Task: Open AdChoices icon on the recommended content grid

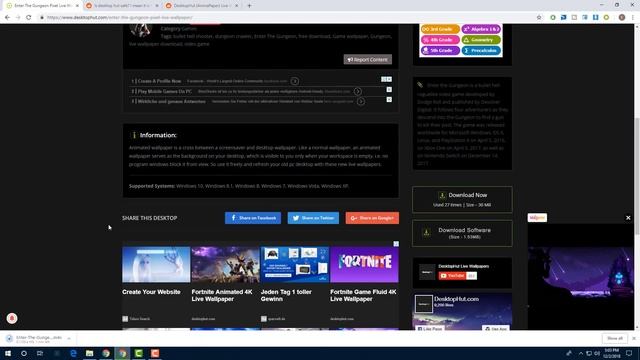Action: (x=396, y=244)
